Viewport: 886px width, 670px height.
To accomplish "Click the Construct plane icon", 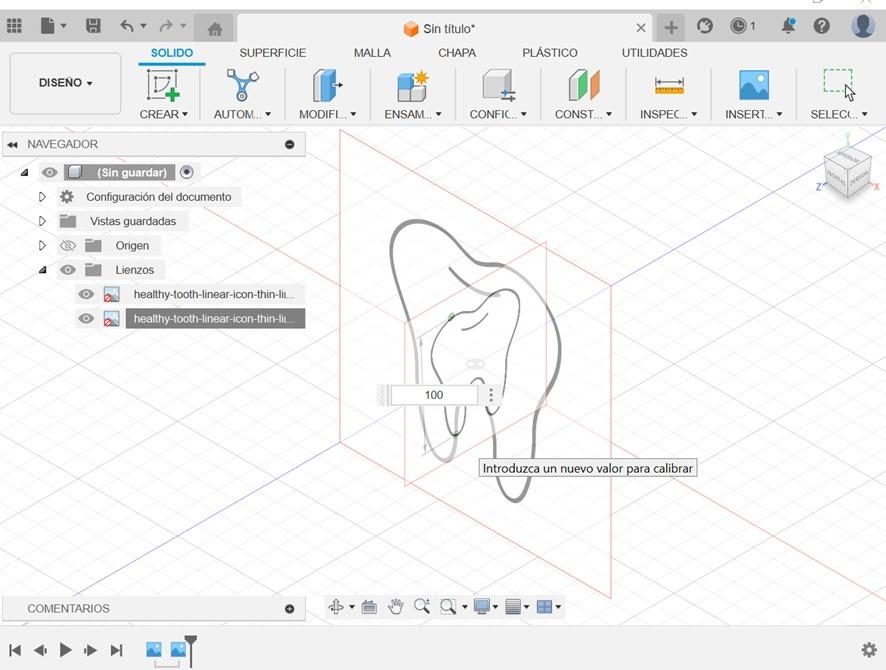I will coord(584,85).
